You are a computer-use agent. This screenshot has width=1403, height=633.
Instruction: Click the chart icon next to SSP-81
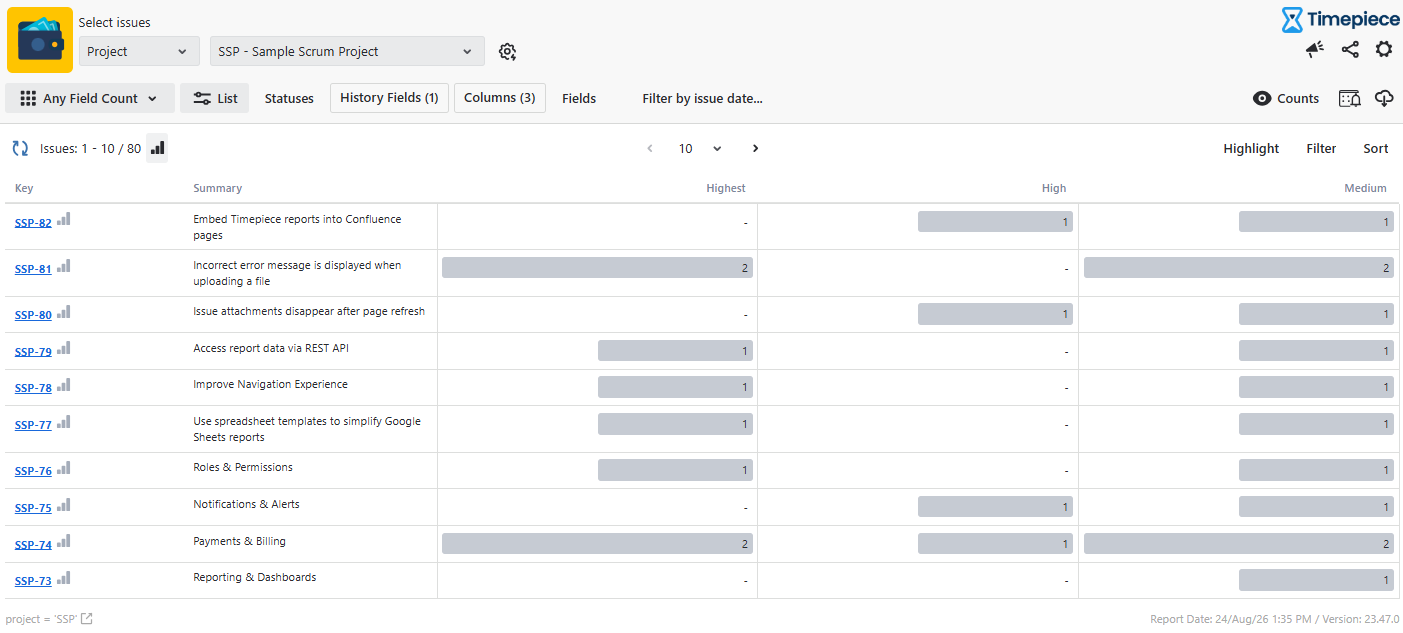click(x=64, y=266)
